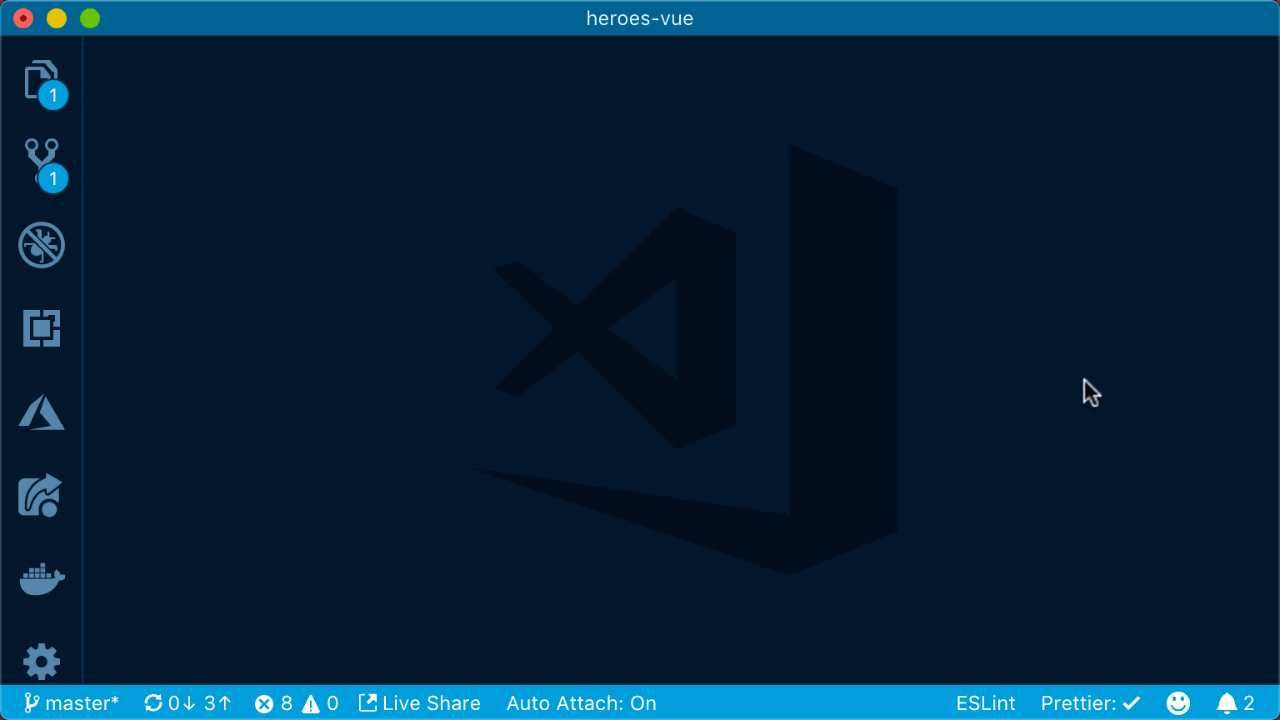The image size is (1280, 720).
Task: Open the Explorer view in the sidebar
Action: 41,82
